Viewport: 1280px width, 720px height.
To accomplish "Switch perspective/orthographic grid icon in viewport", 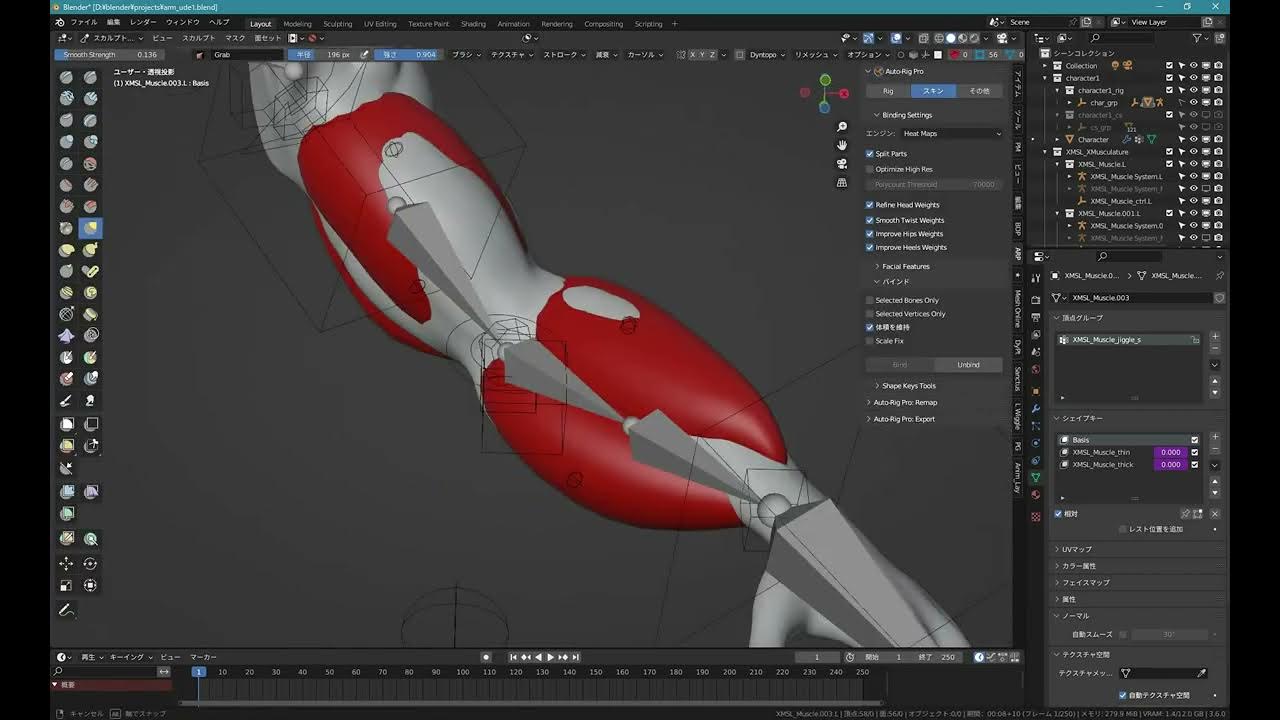I will click(x=842, y=182).
